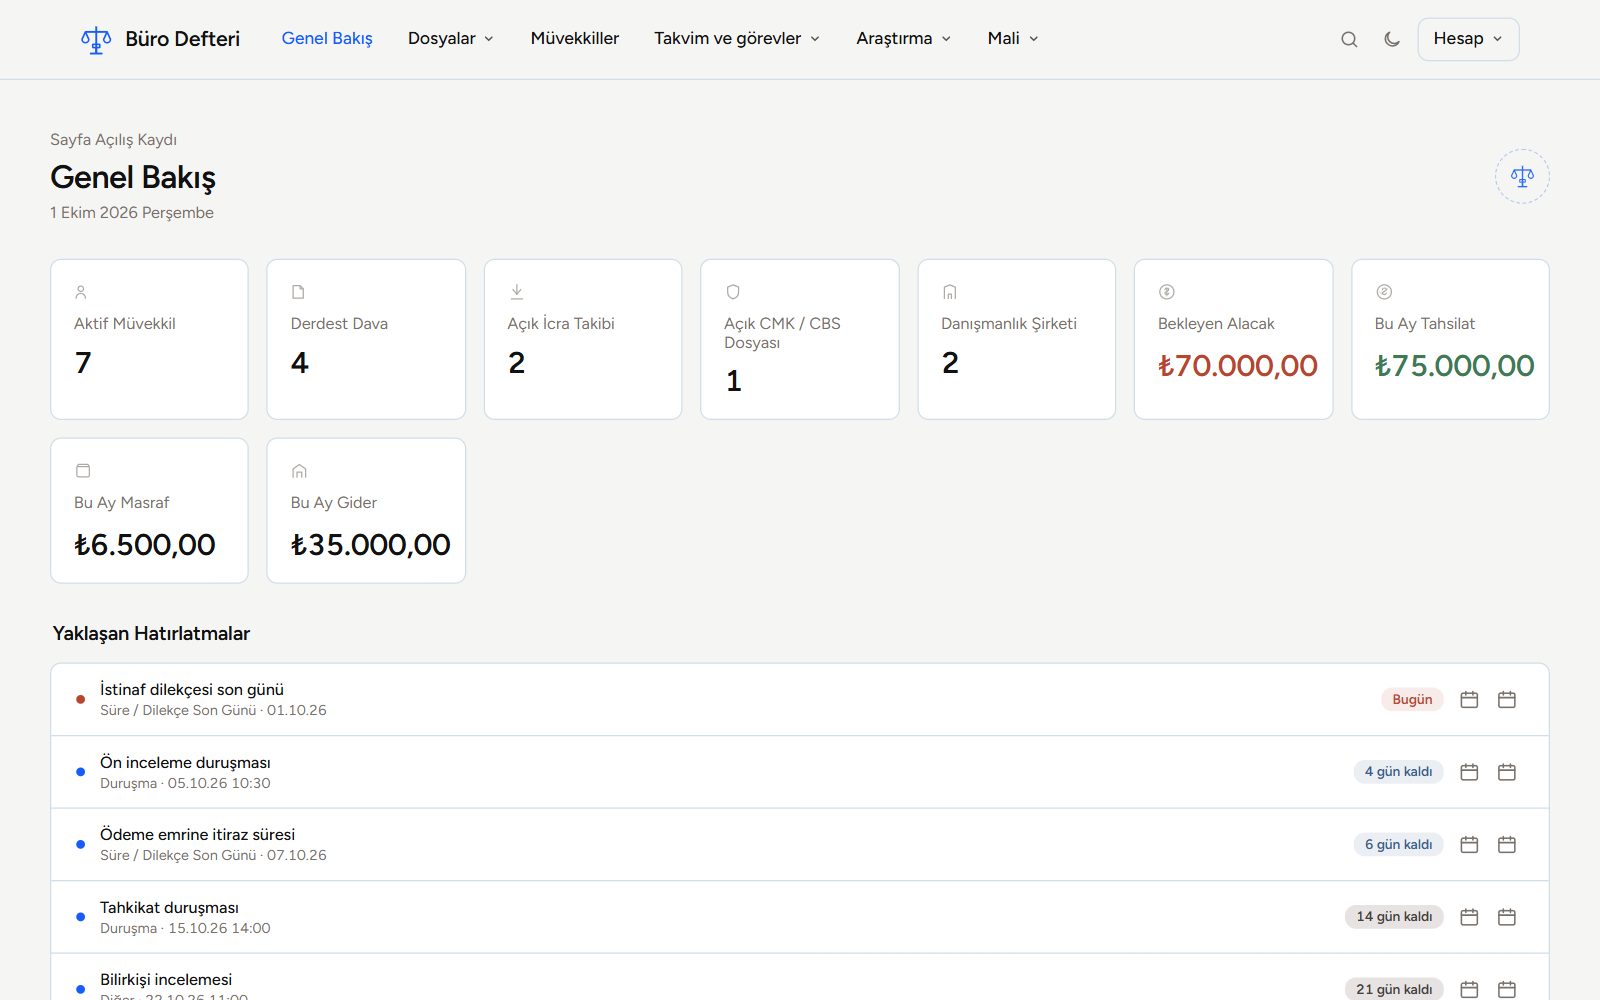This screenshot has width=1600, height=1000.
Task: Click the ₺35.000,00 Bu Ay Gider amount
Action: (x=370, y=545)
